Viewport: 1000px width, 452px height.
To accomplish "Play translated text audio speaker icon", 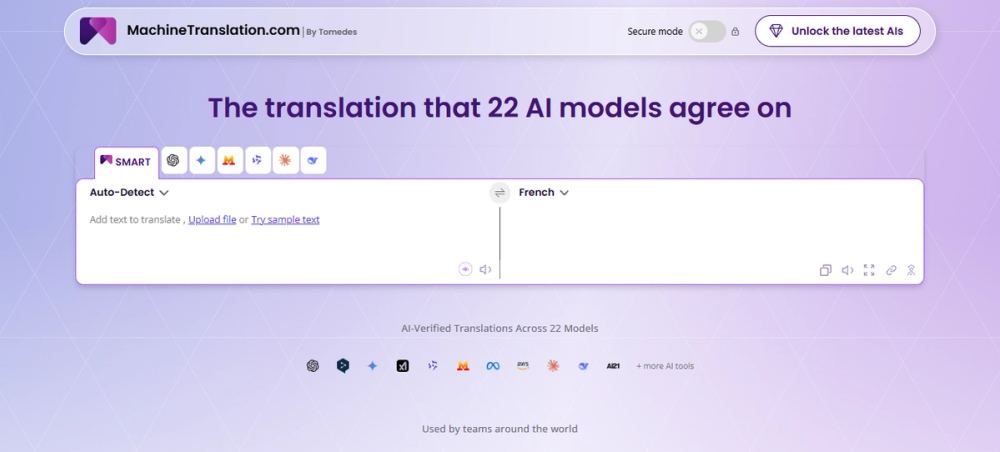I will tap(848, 270).
